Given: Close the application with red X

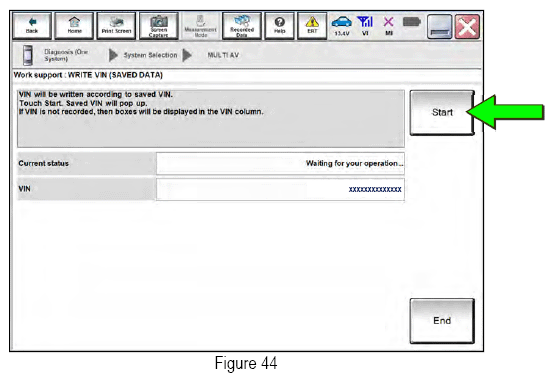Looking at the screenshot, I should point(467,27).
